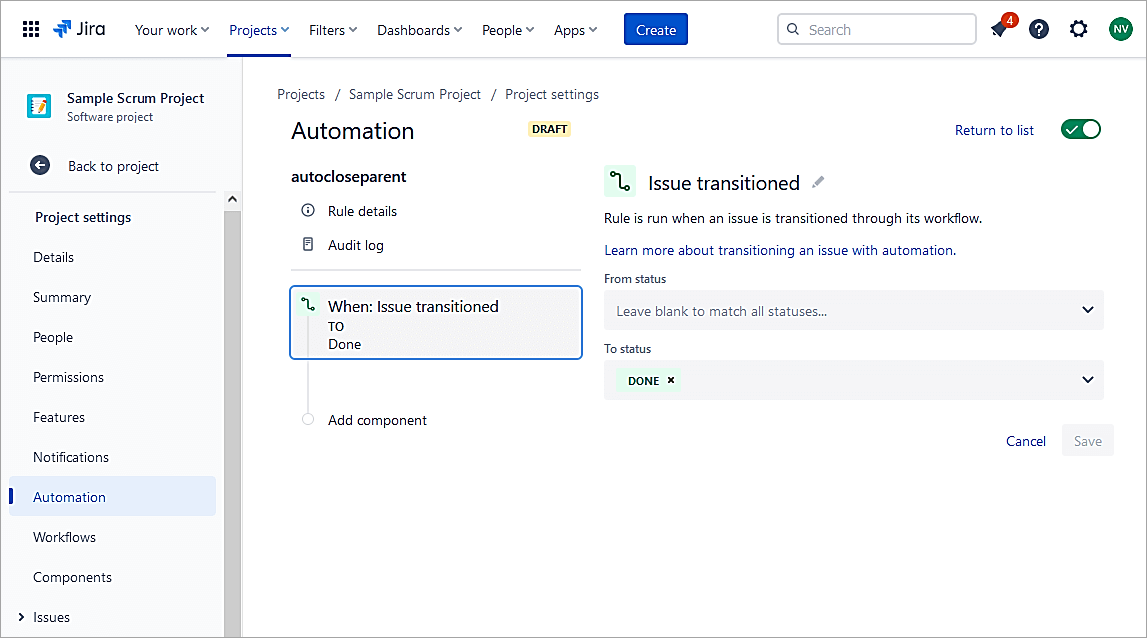Select Workflows in project settings sidebar
Screen dimensions: 1147x638
click(64, 537)
